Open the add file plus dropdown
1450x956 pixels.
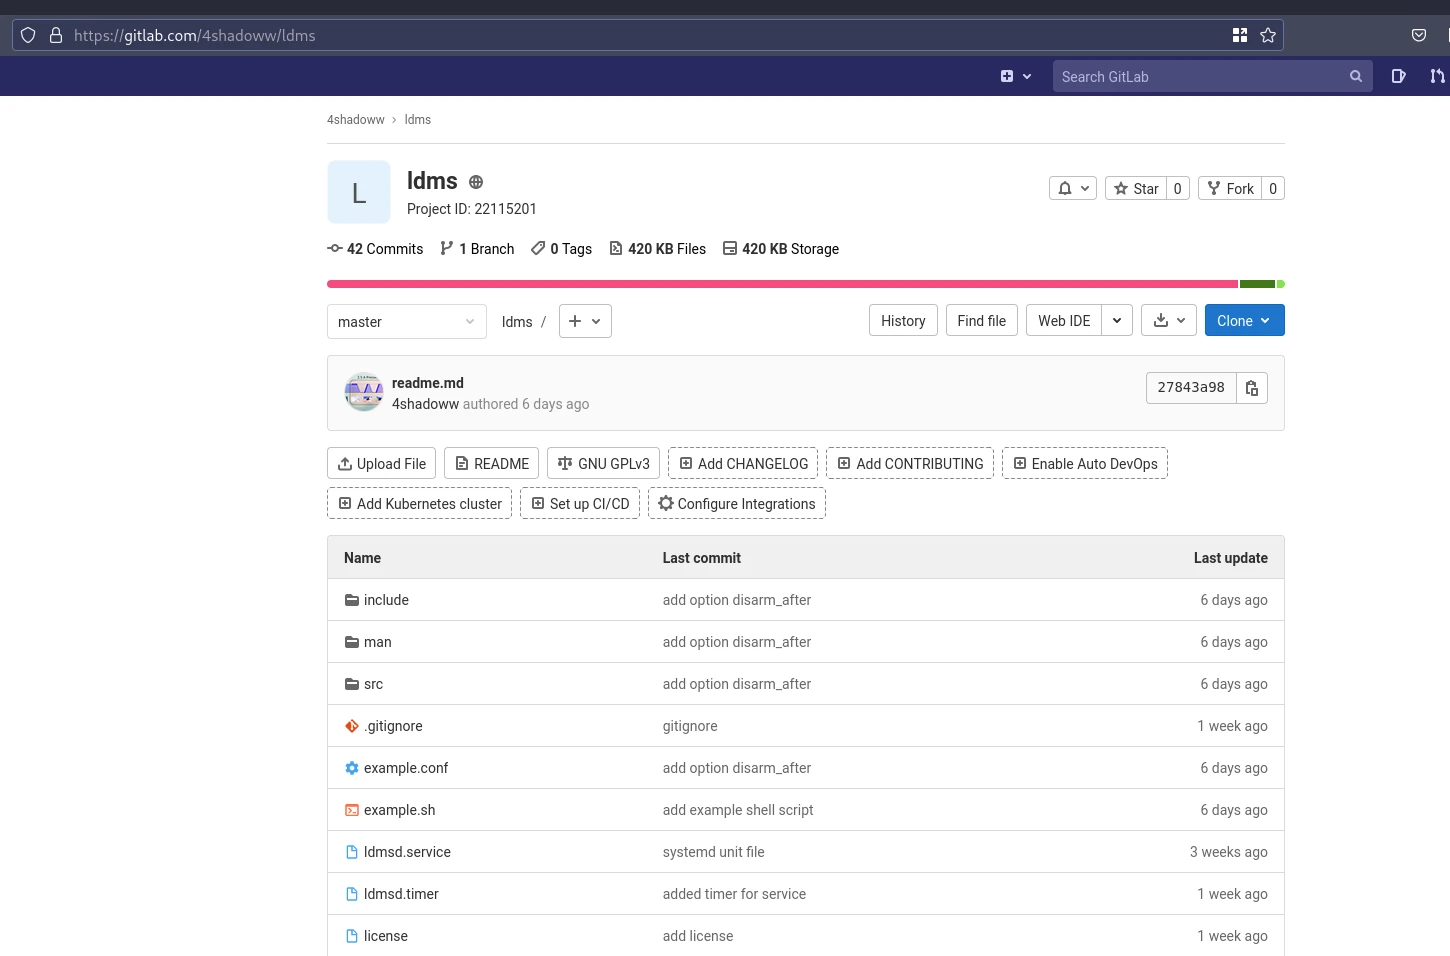click(585, 321)
